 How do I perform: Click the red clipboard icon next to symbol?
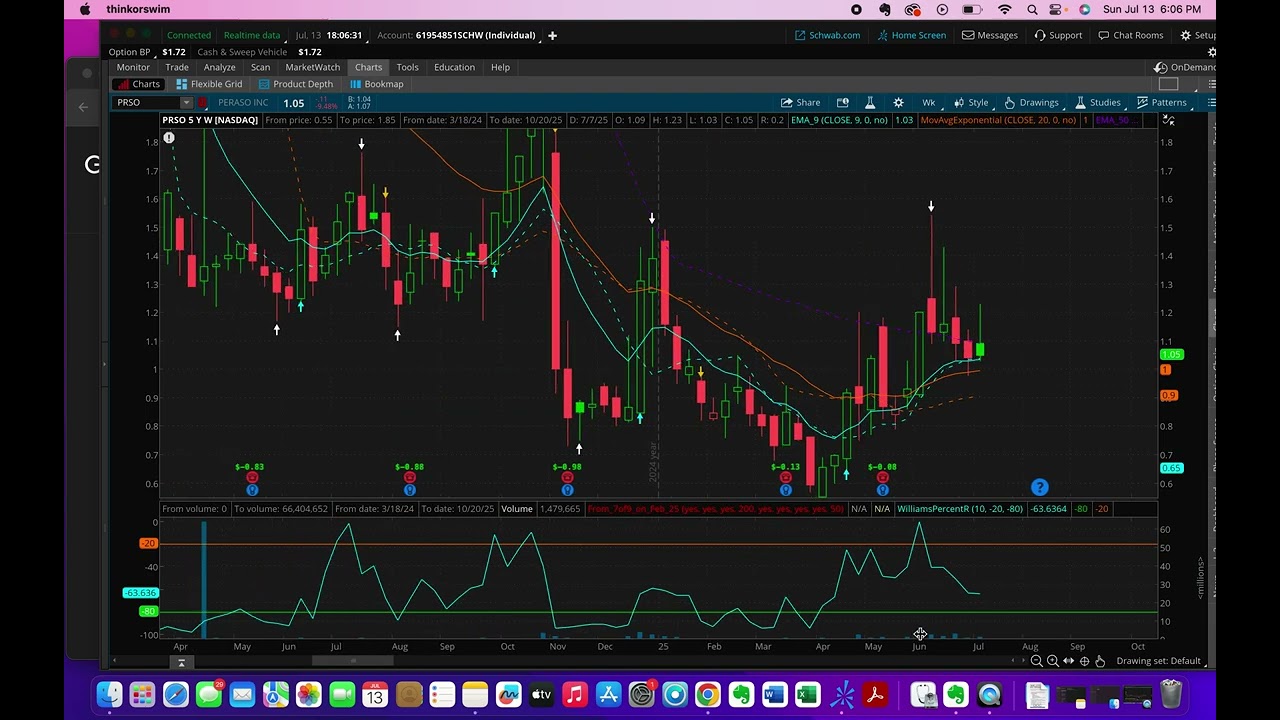coord(203,103)
